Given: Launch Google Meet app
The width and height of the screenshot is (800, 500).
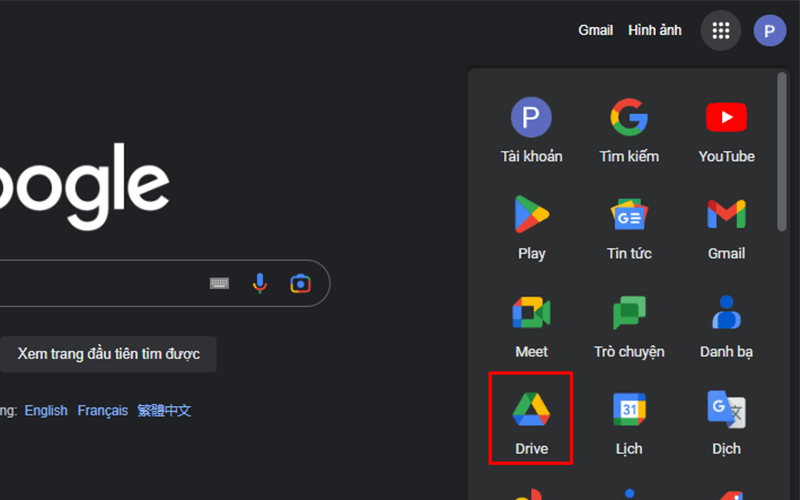Looking at the screenshot, I should pos(531,326).
